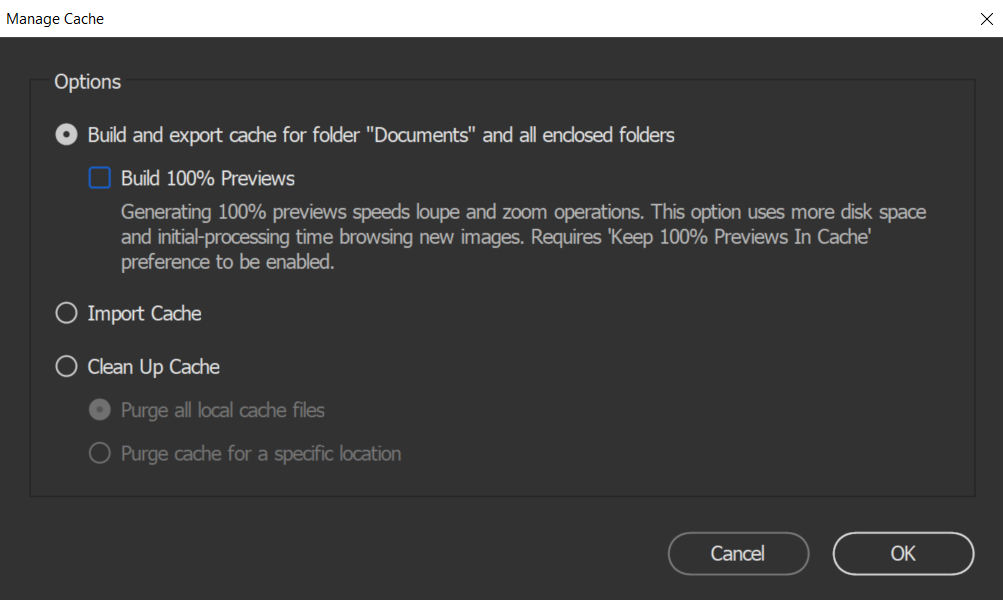
Task: Enable the Build 100% Previews checkbox
Action: click(x=100, y=179)
